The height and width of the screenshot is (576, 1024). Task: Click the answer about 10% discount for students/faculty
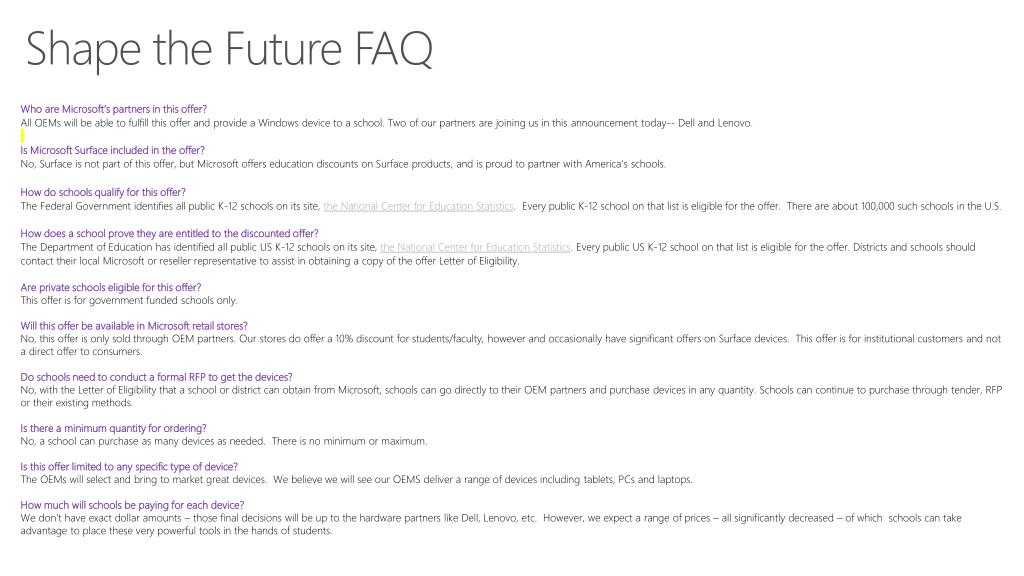click(x=511, y=345)
